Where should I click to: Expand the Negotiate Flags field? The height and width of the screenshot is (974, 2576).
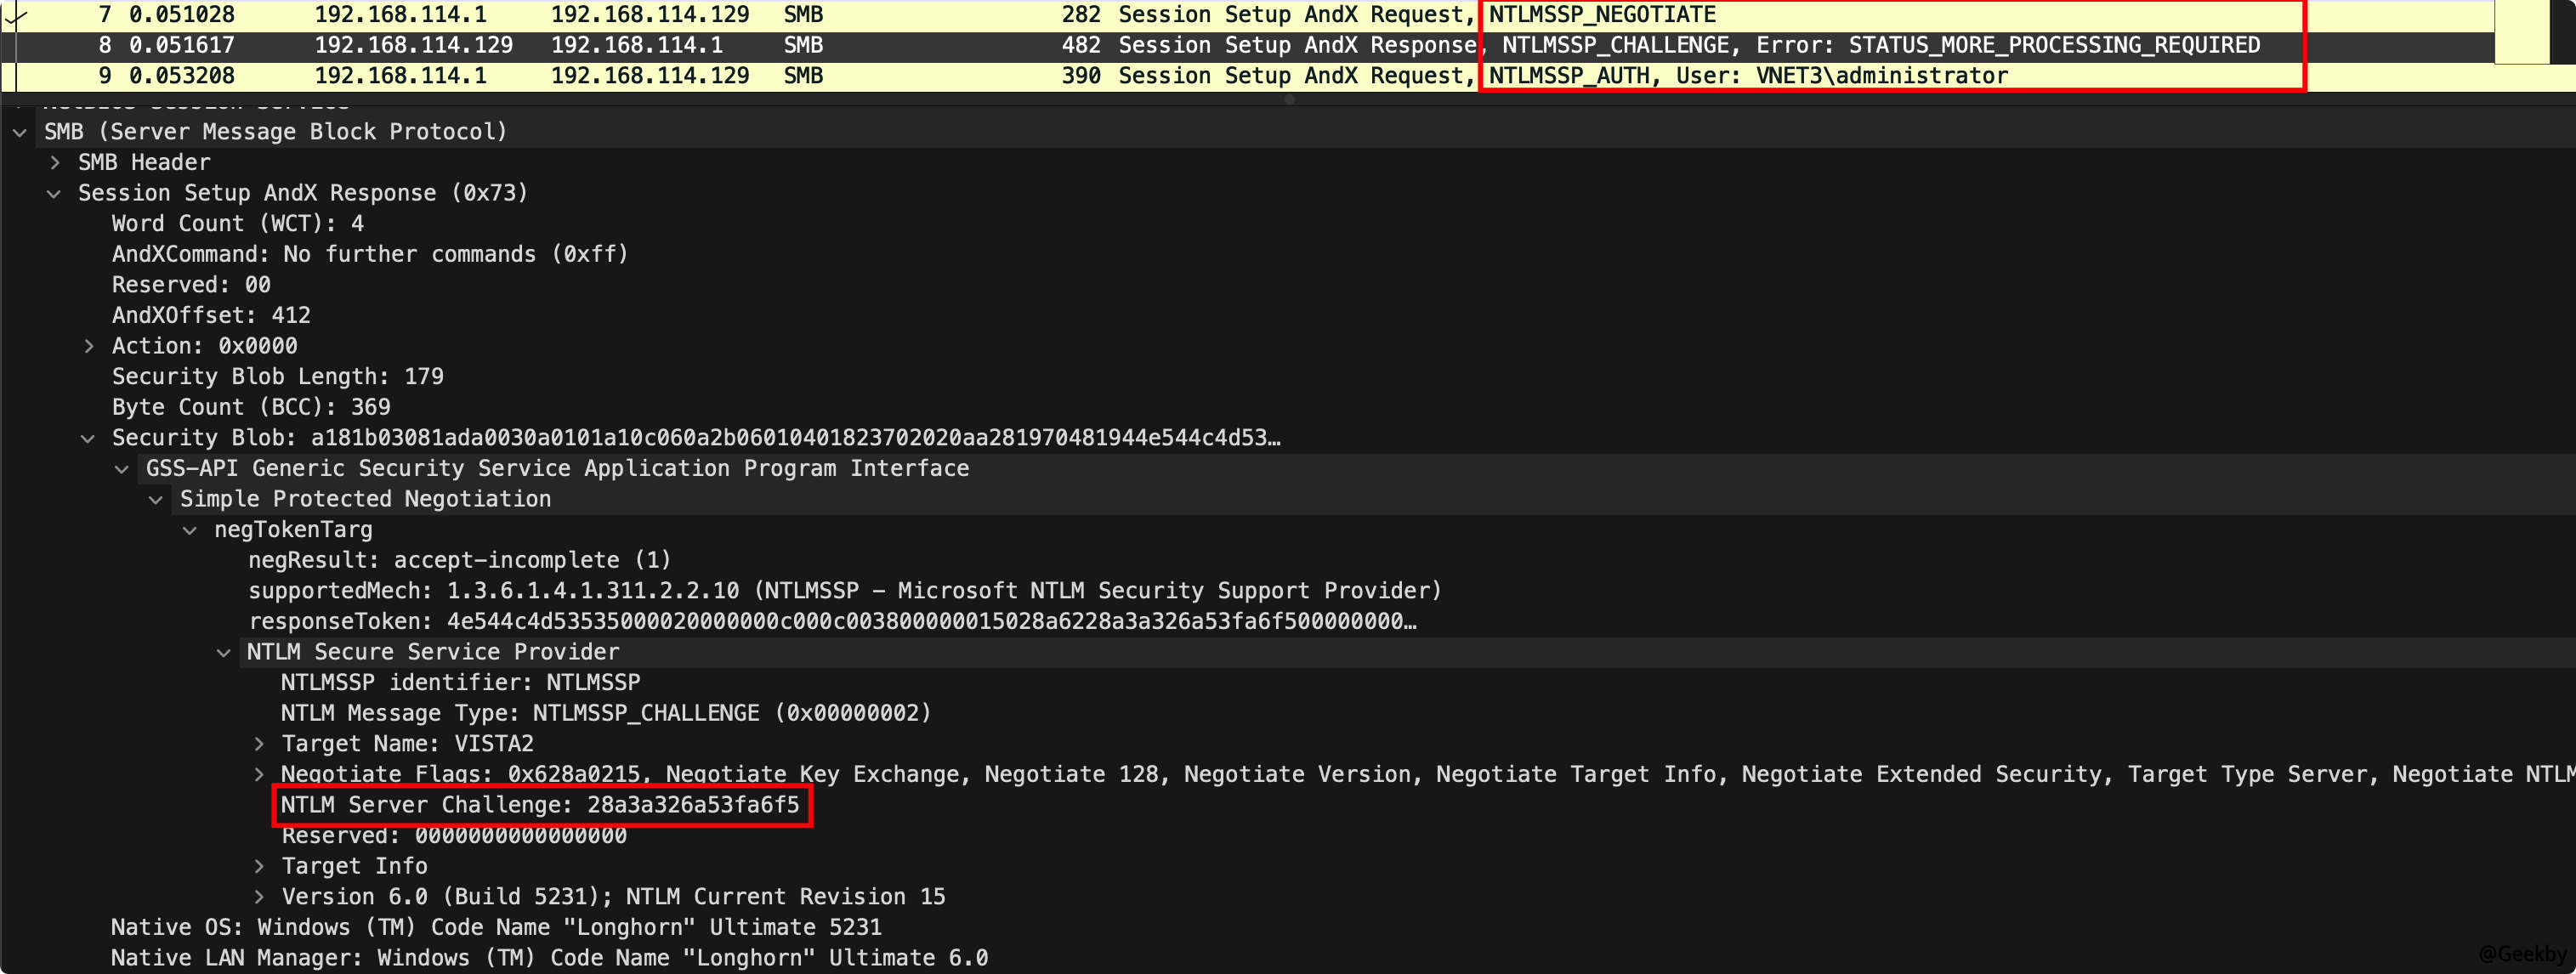pyautogui.click(x=259, y=775)
